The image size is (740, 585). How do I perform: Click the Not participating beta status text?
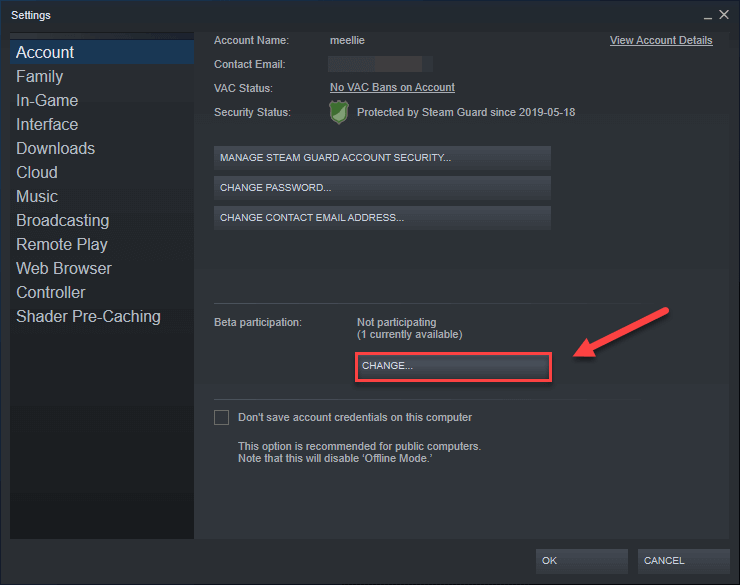click(x=396, y=322)
